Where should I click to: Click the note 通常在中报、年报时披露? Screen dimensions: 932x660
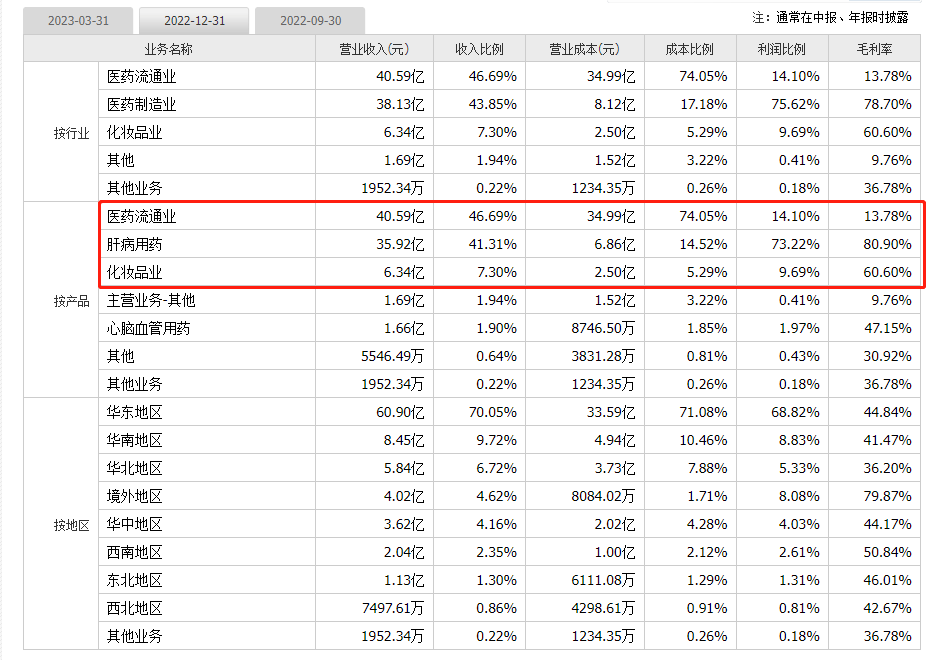click(x=842, y=18)
